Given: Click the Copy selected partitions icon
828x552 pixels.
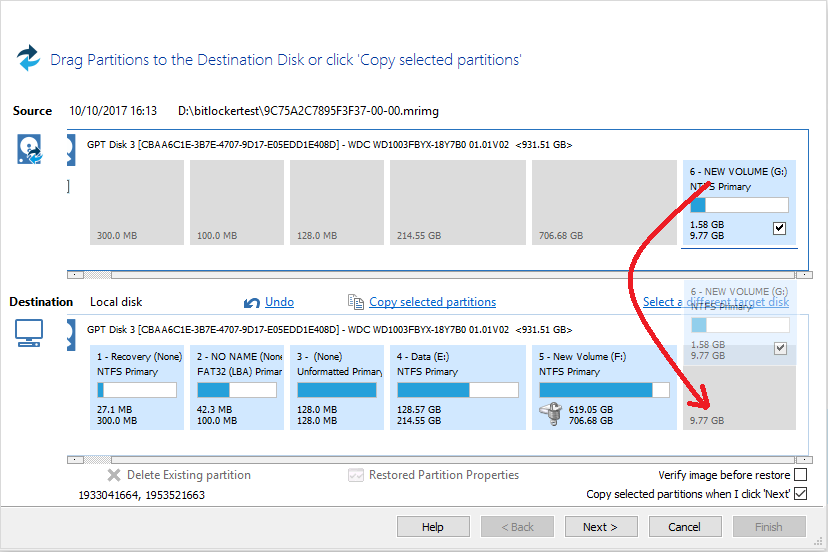Looking at the screenshot, I should point(355,302).
